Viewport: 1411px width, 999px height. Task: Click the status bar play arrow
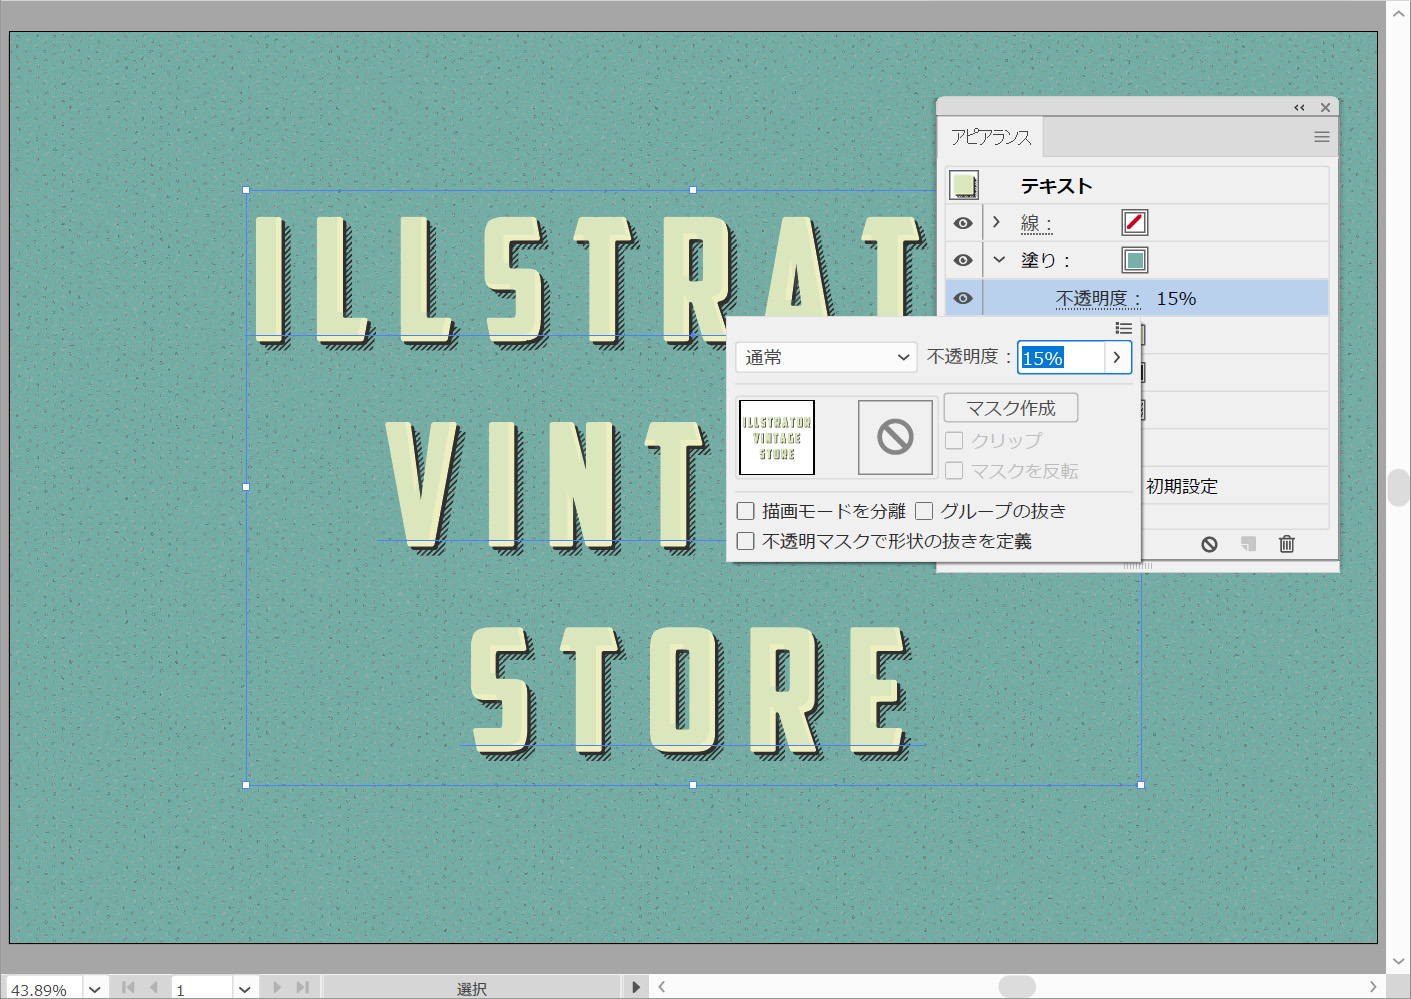(636, 987)
